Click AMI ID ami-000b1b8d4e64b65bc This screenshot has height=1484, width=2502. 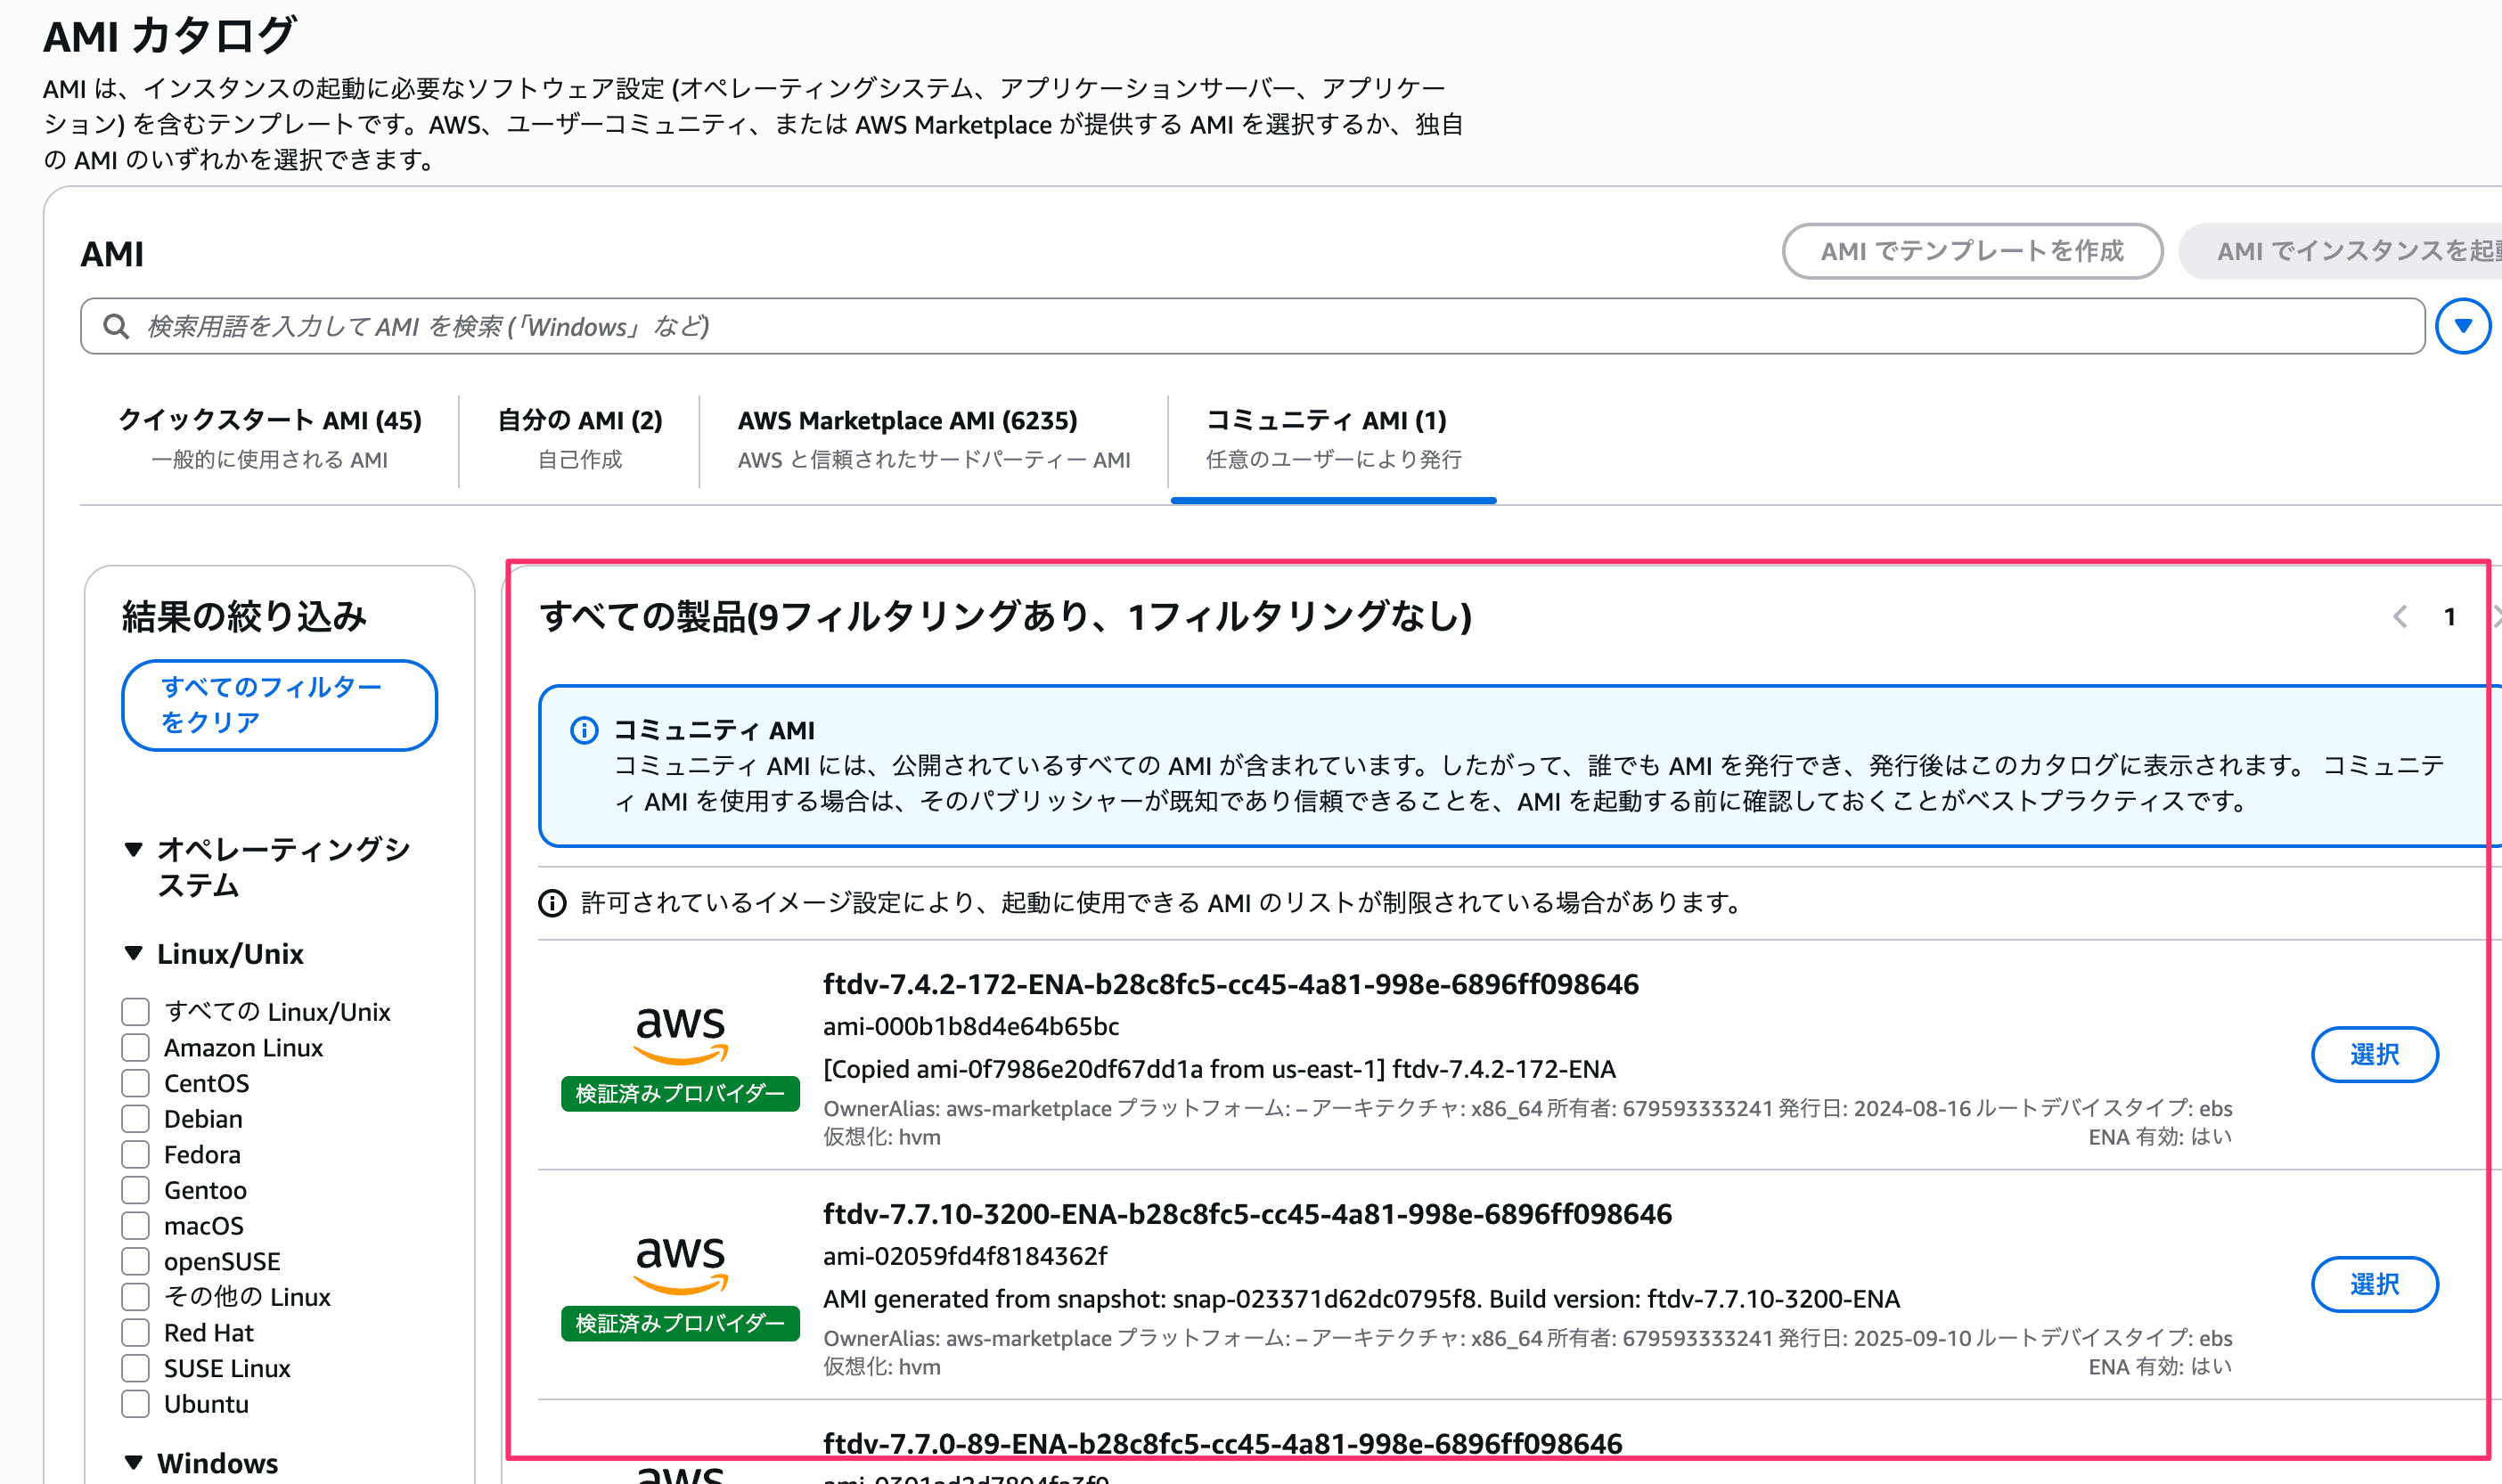click(x=971, y=1027)
